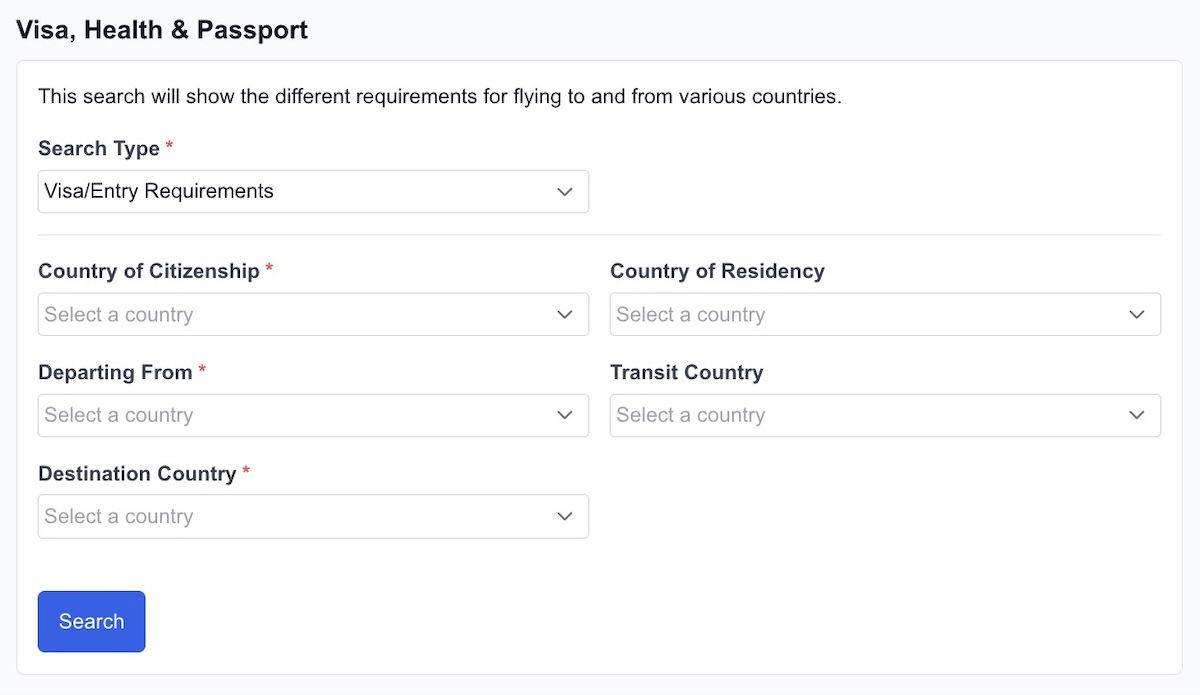This screenshot has width=1200, height=695.
Task: Click the Country of Citizenship chevron arrow
Action: (565, 314)
